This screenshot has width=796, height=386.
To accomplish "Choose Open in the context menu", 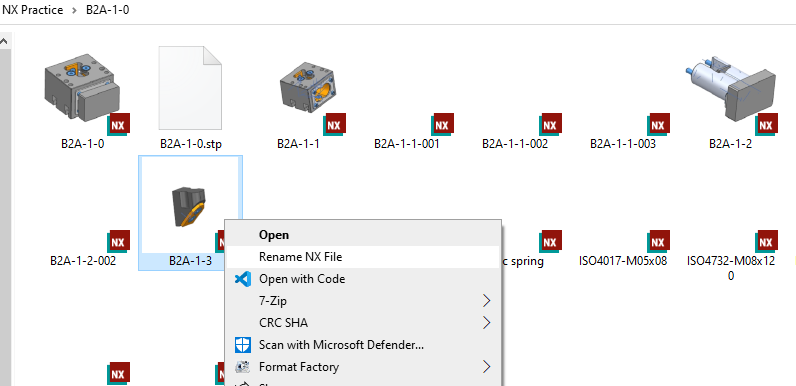I will point(363,235).
